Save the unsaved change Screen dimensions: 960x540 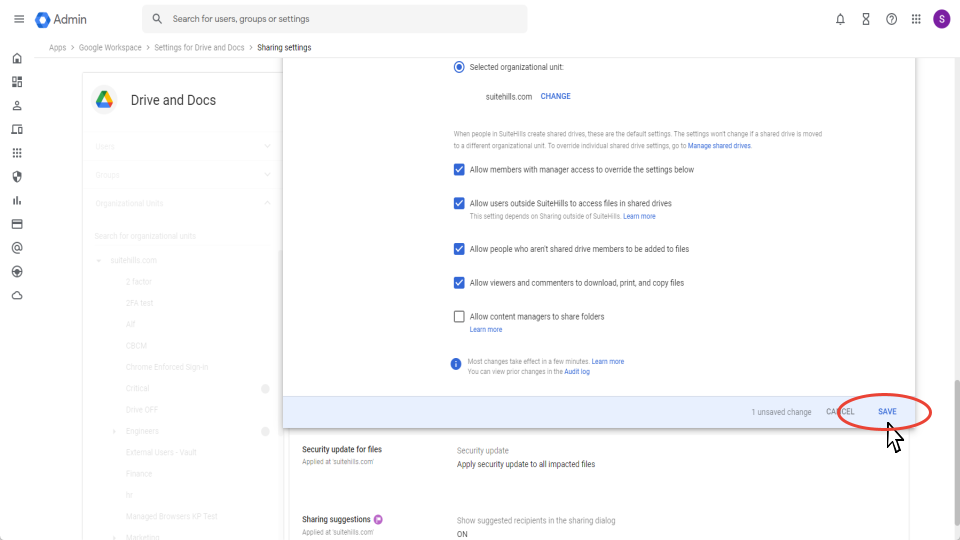point(887,412)
